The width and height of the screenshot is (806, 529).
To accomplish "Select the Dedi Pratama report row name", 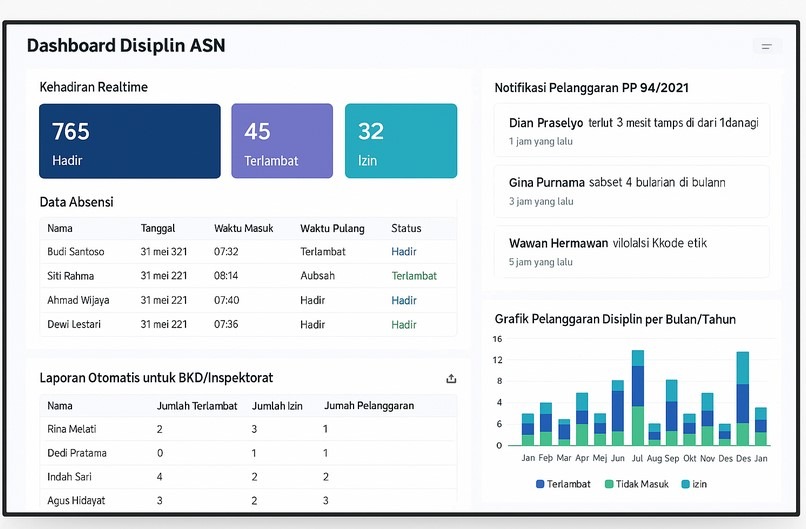I will click(77, 453).
